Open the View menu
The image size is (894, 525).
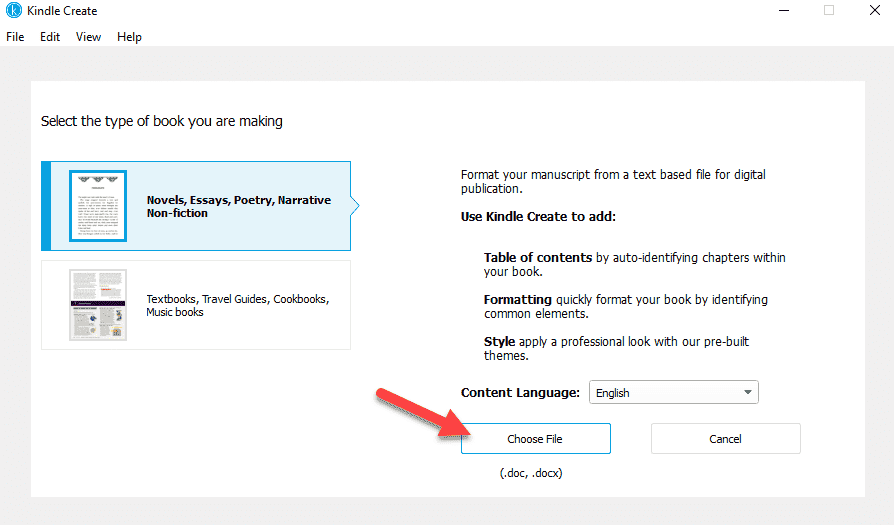pyautogui.click(x=88, y=37)
